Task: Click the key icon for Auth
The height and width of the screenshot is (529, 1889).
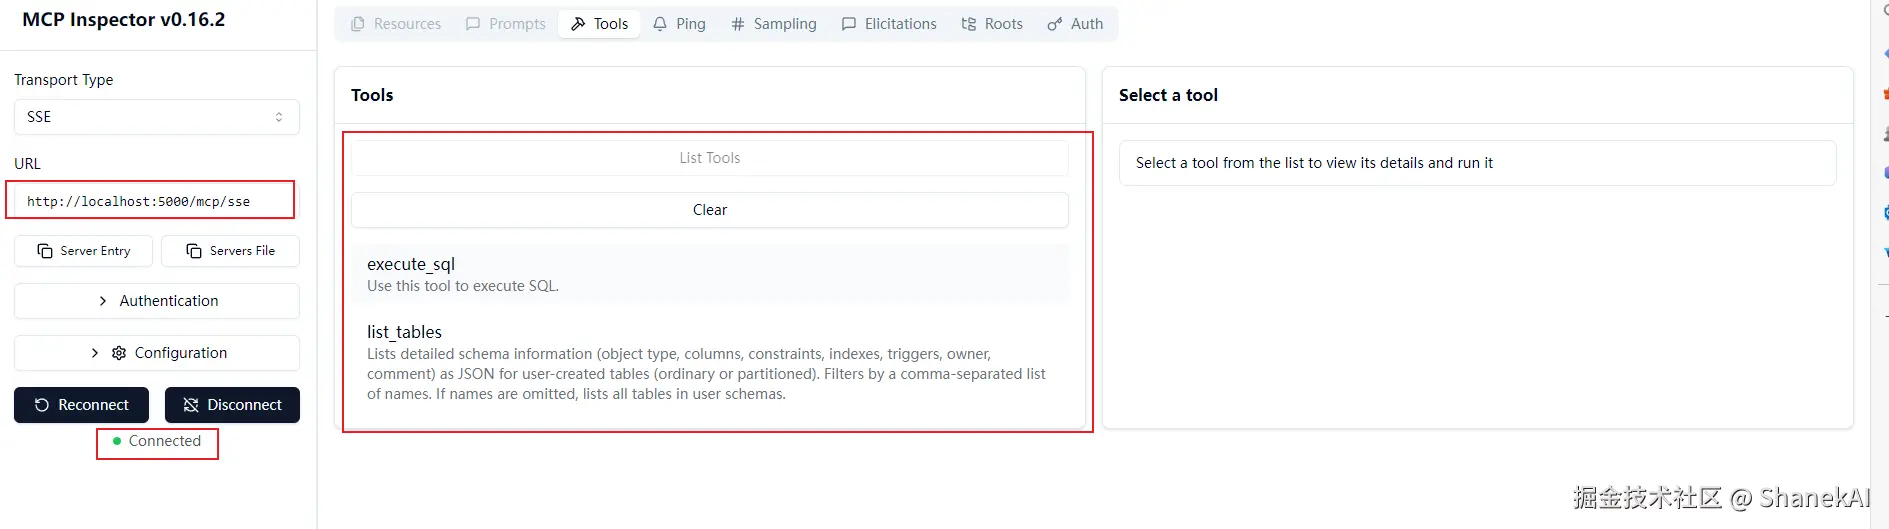Action: tap(1055, 24)
